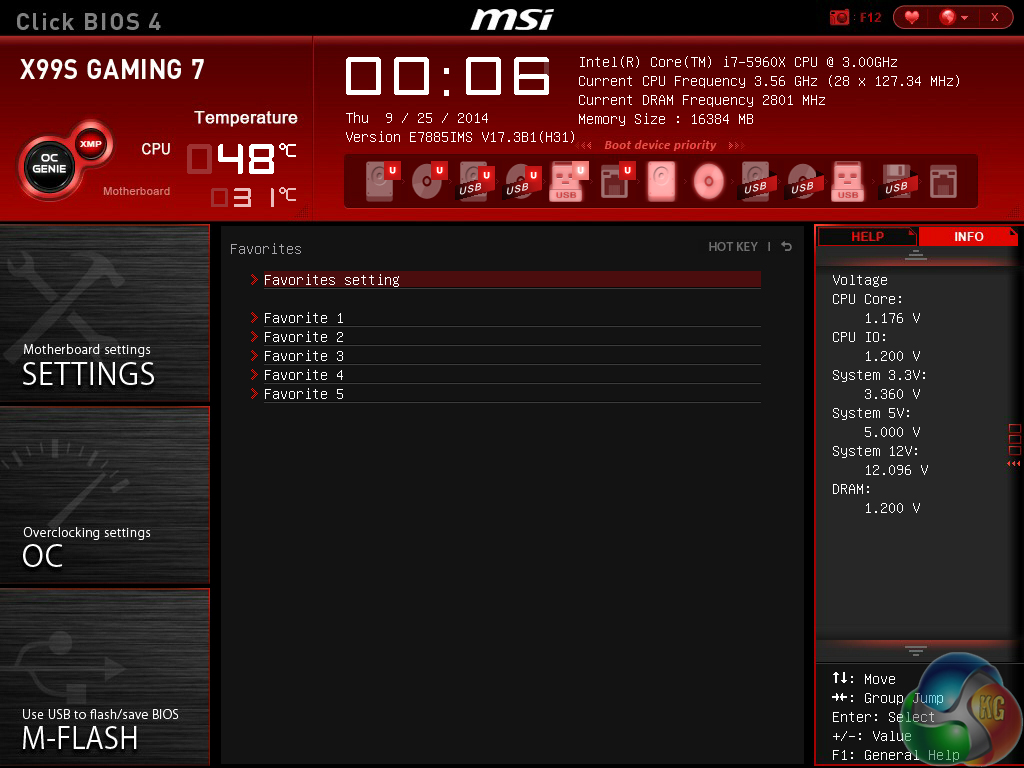Select the UEFI USB hard disk boot icon
Screen dimensions: 1024x768
tap(474, 181)
